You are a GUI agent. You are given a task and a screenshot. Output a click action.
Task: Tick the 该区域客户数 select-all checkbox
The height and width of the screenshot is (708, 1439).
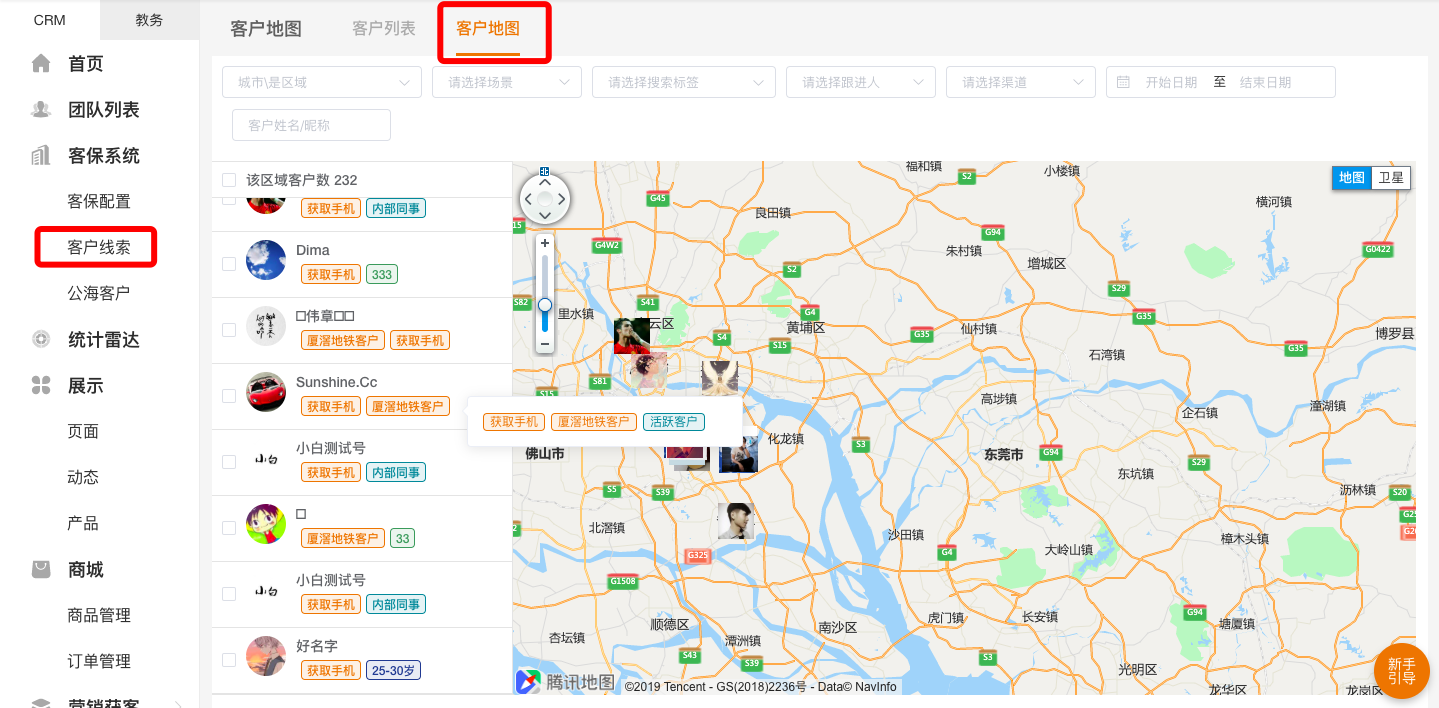229,180
